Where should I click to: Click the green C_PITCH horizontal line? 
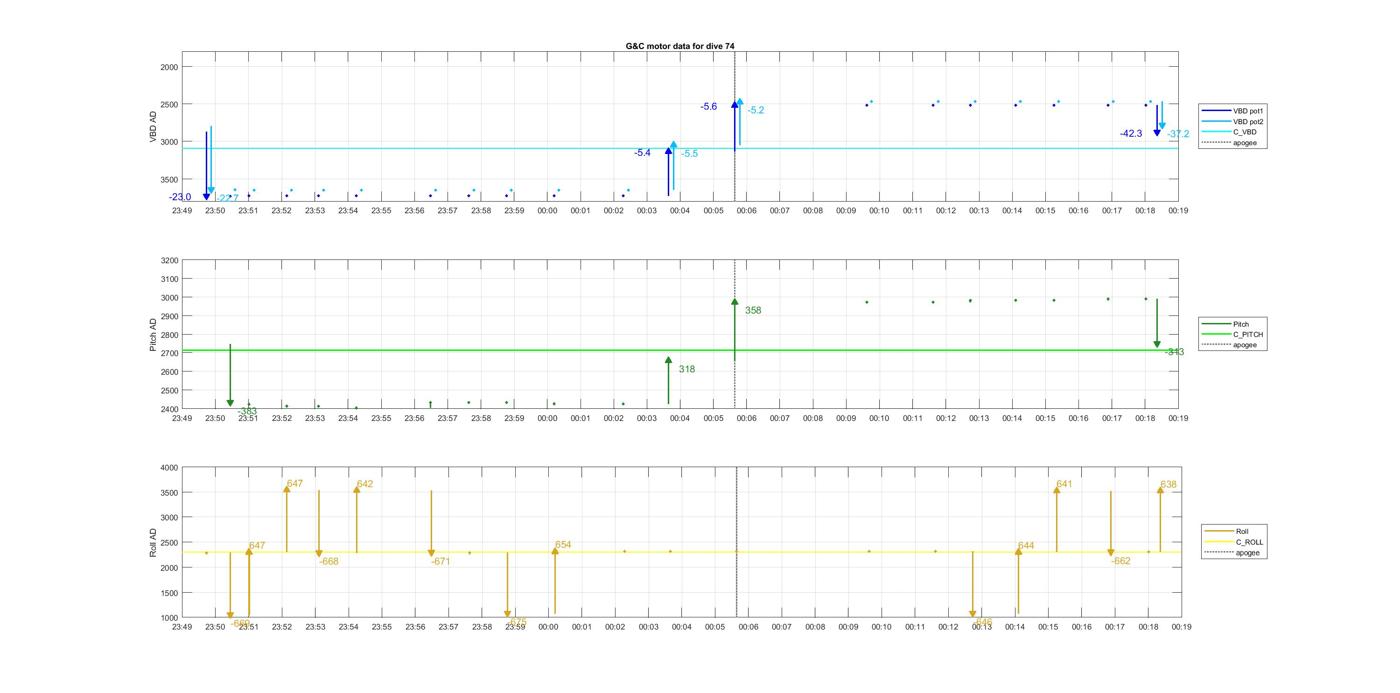(x=680, y=350)
